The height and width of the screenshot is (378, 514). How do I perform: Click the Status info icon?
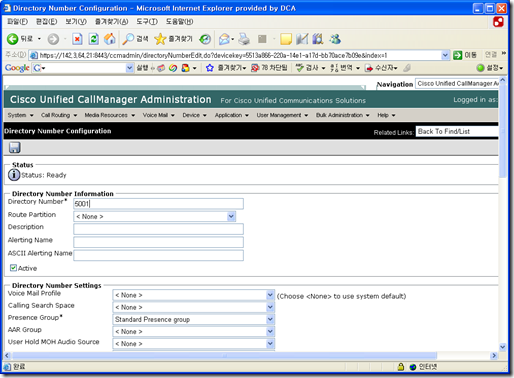(x=14, y=175)
